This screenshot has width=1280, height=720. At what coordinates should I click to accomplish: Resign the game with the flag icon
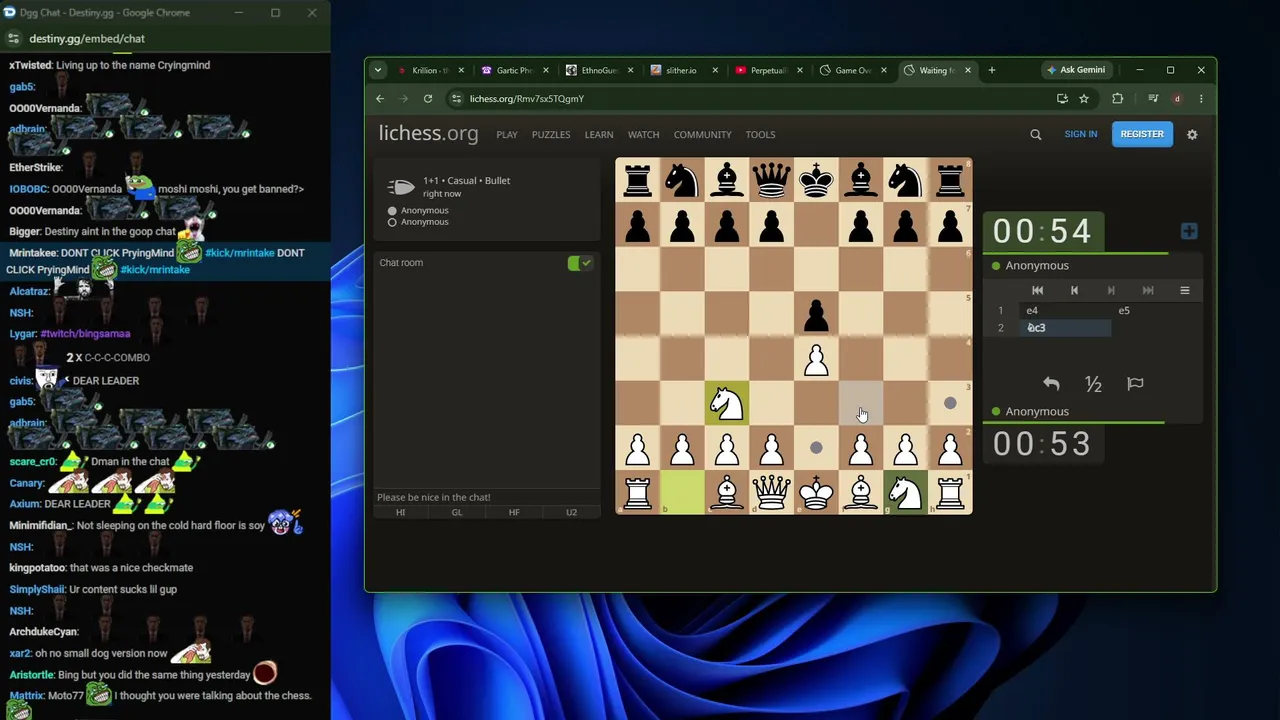pyautogui.click(x=1135, y=384)
